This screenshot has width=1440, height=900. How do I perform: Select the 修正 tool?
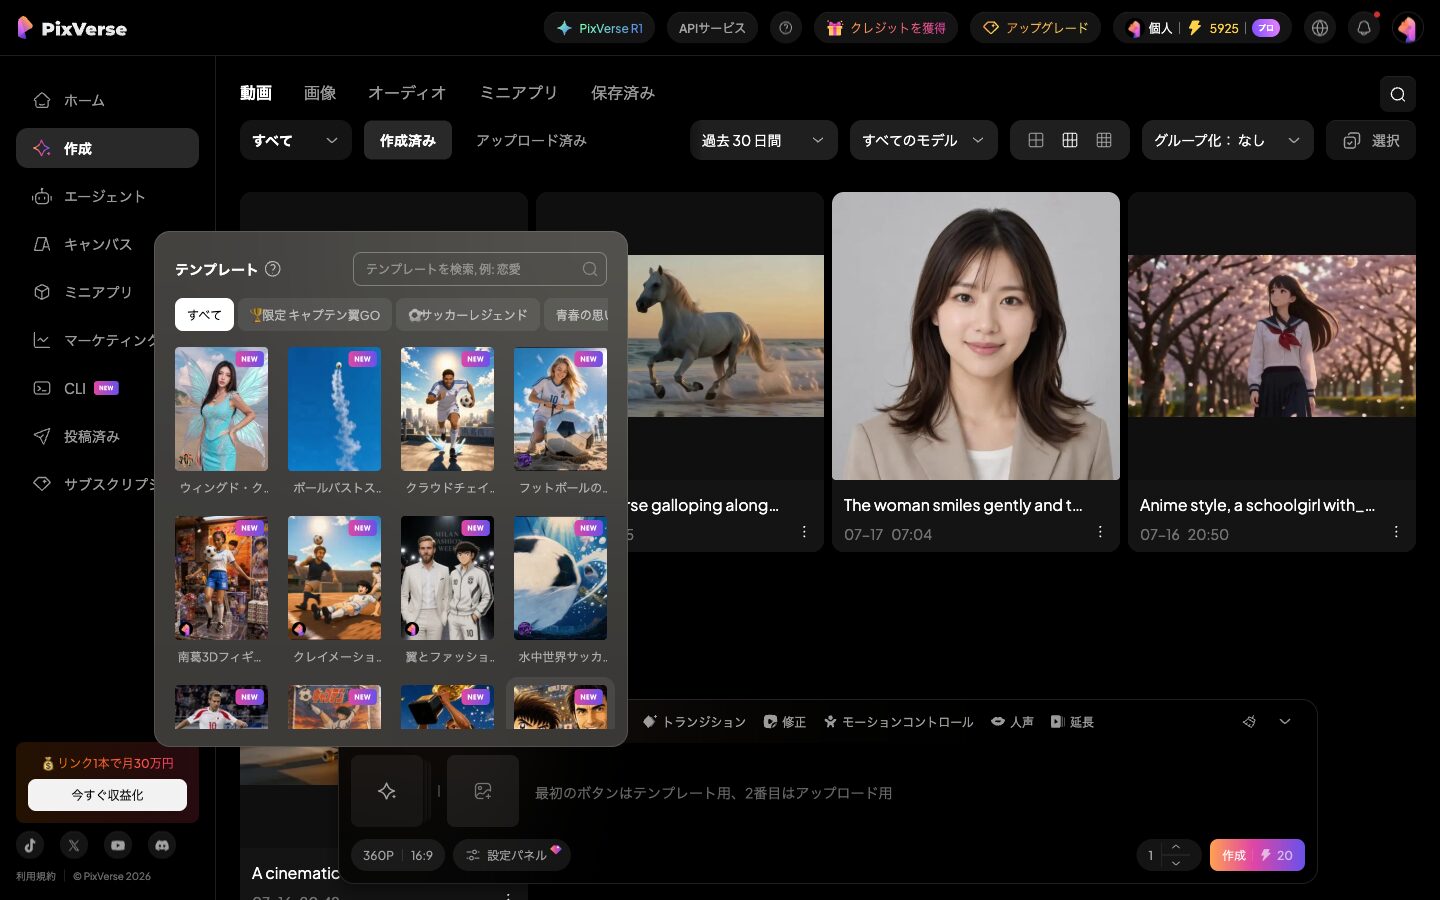785,722
